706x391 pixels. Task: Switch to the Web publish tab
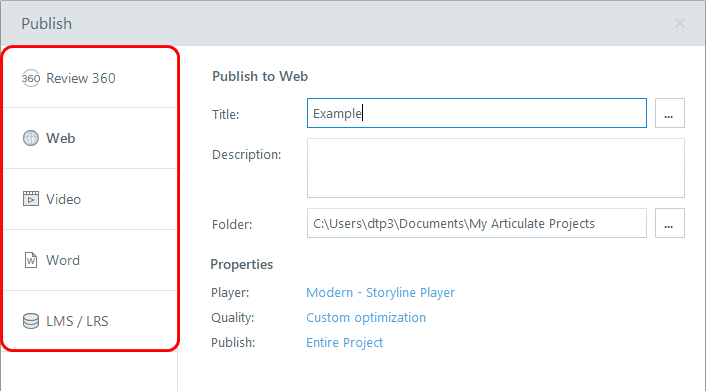(90, 138)
